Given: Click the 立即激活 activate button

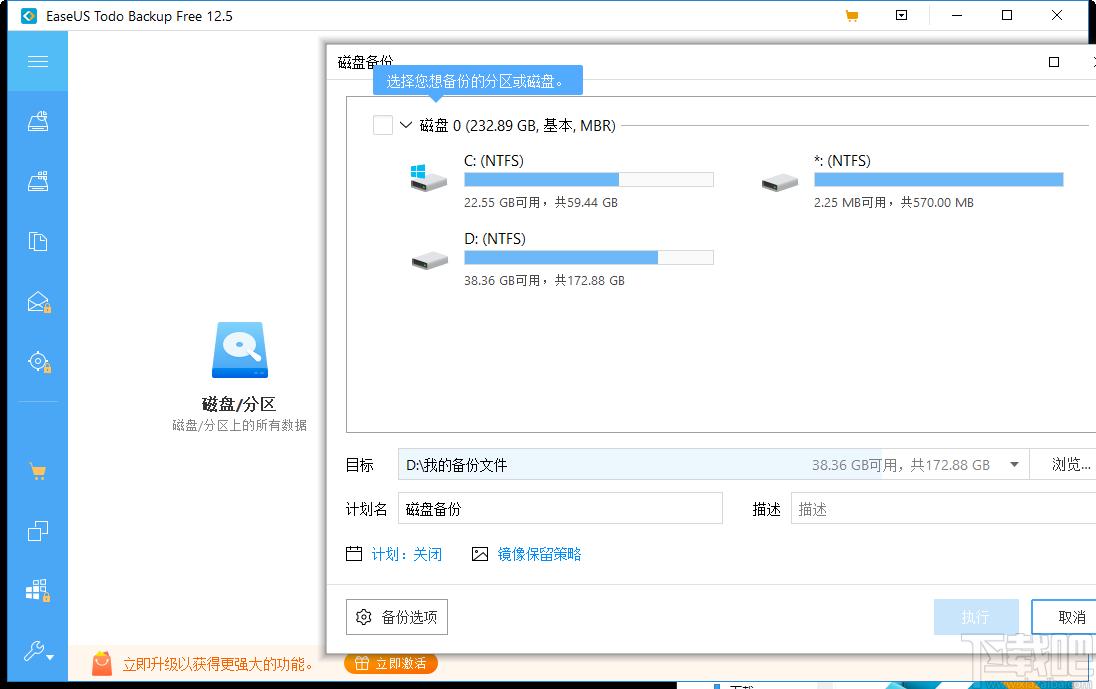Looking at the screenshot, I should tap(391, 663).
